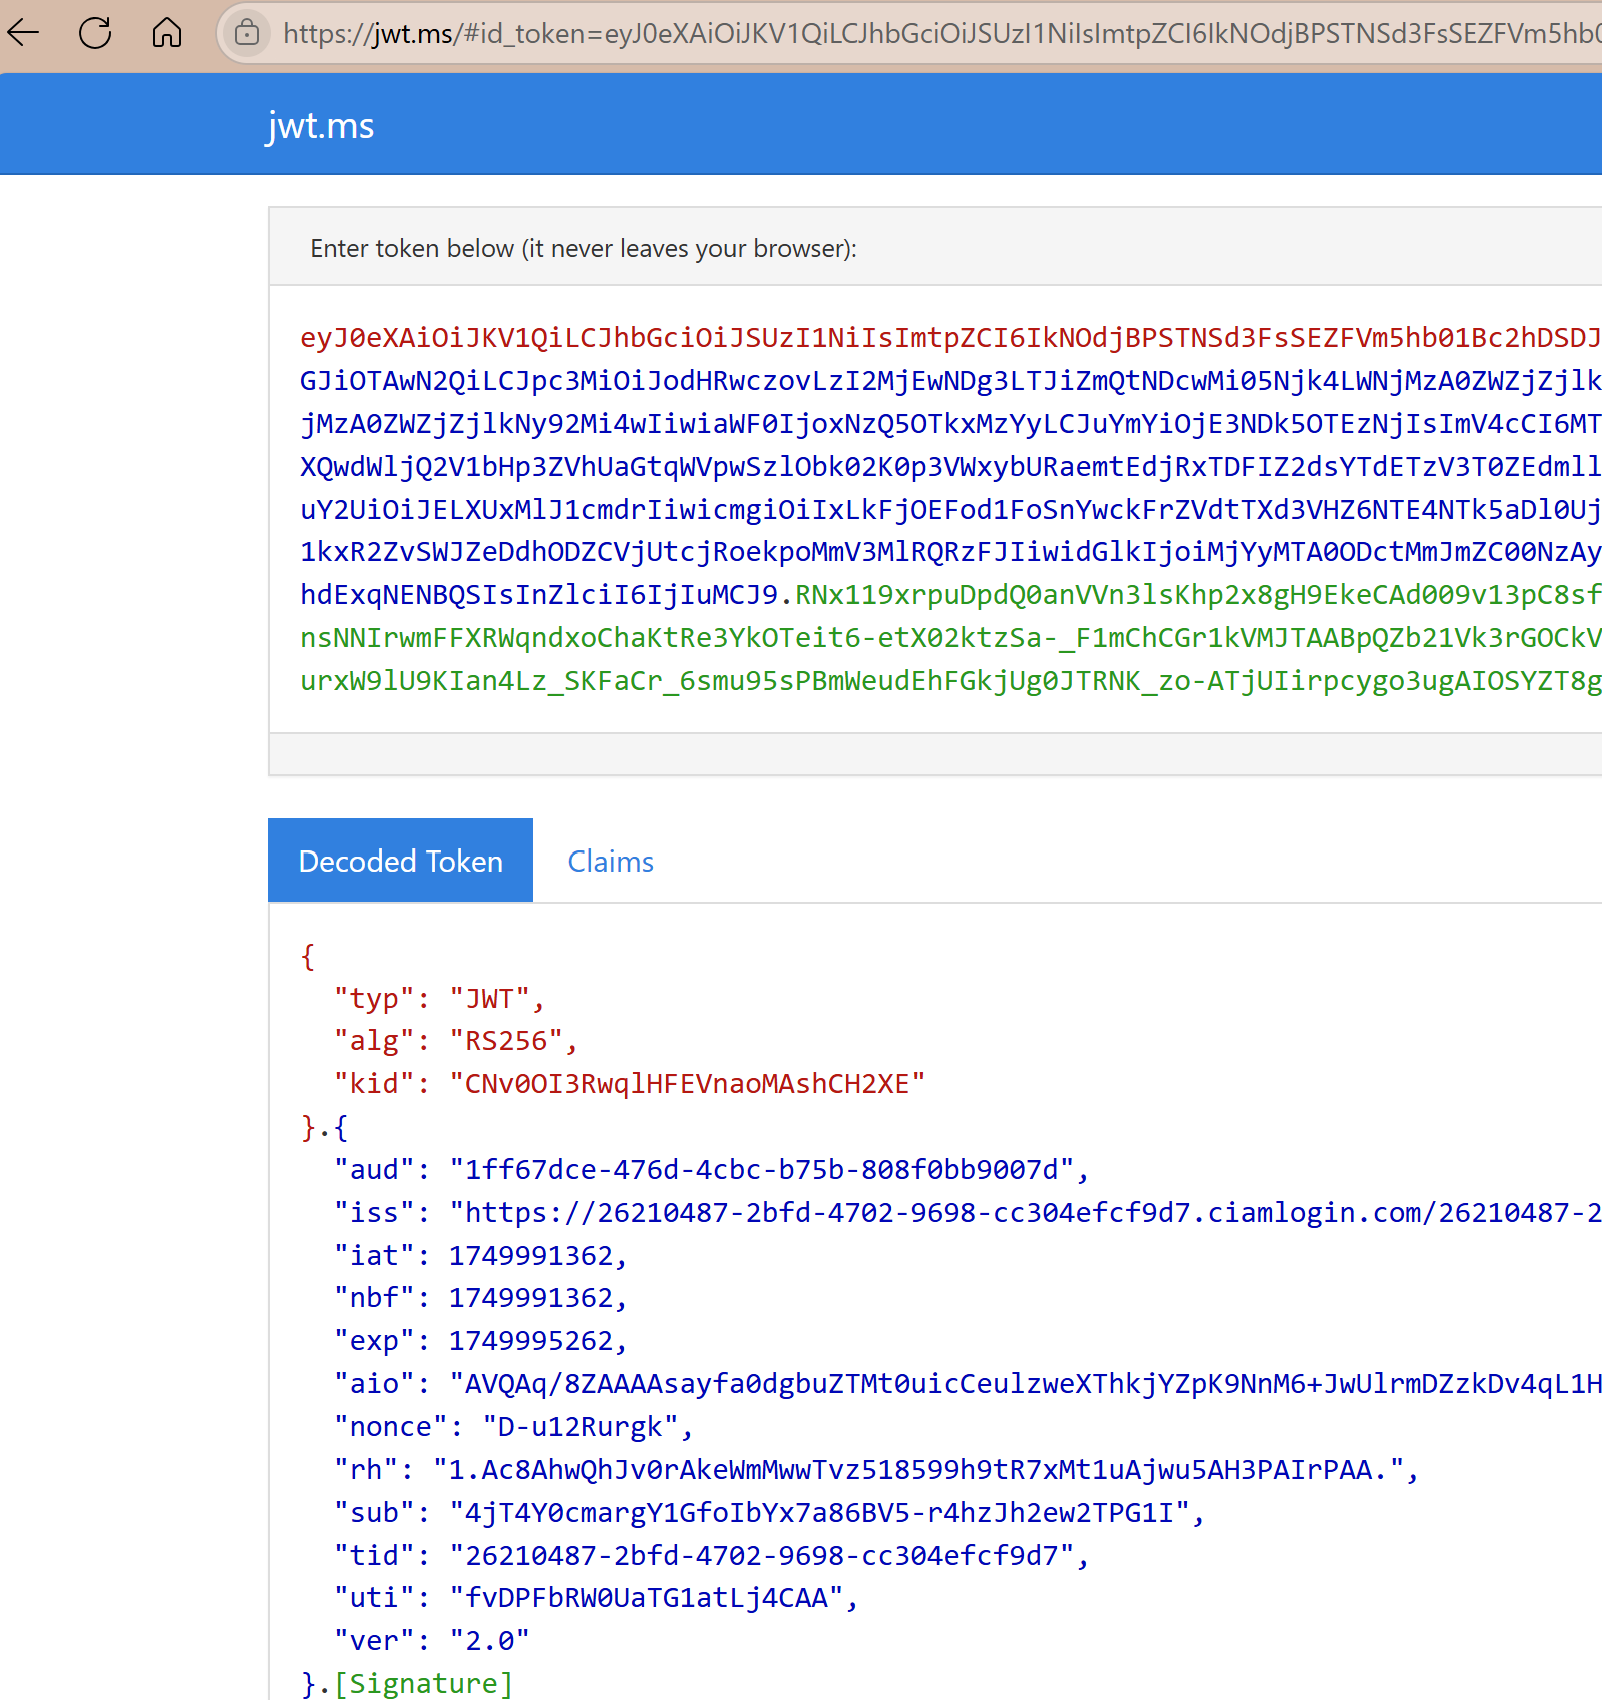1602x1700 pixels.
Task: Click the browser back arrow
Action: (x=23, y=33)
